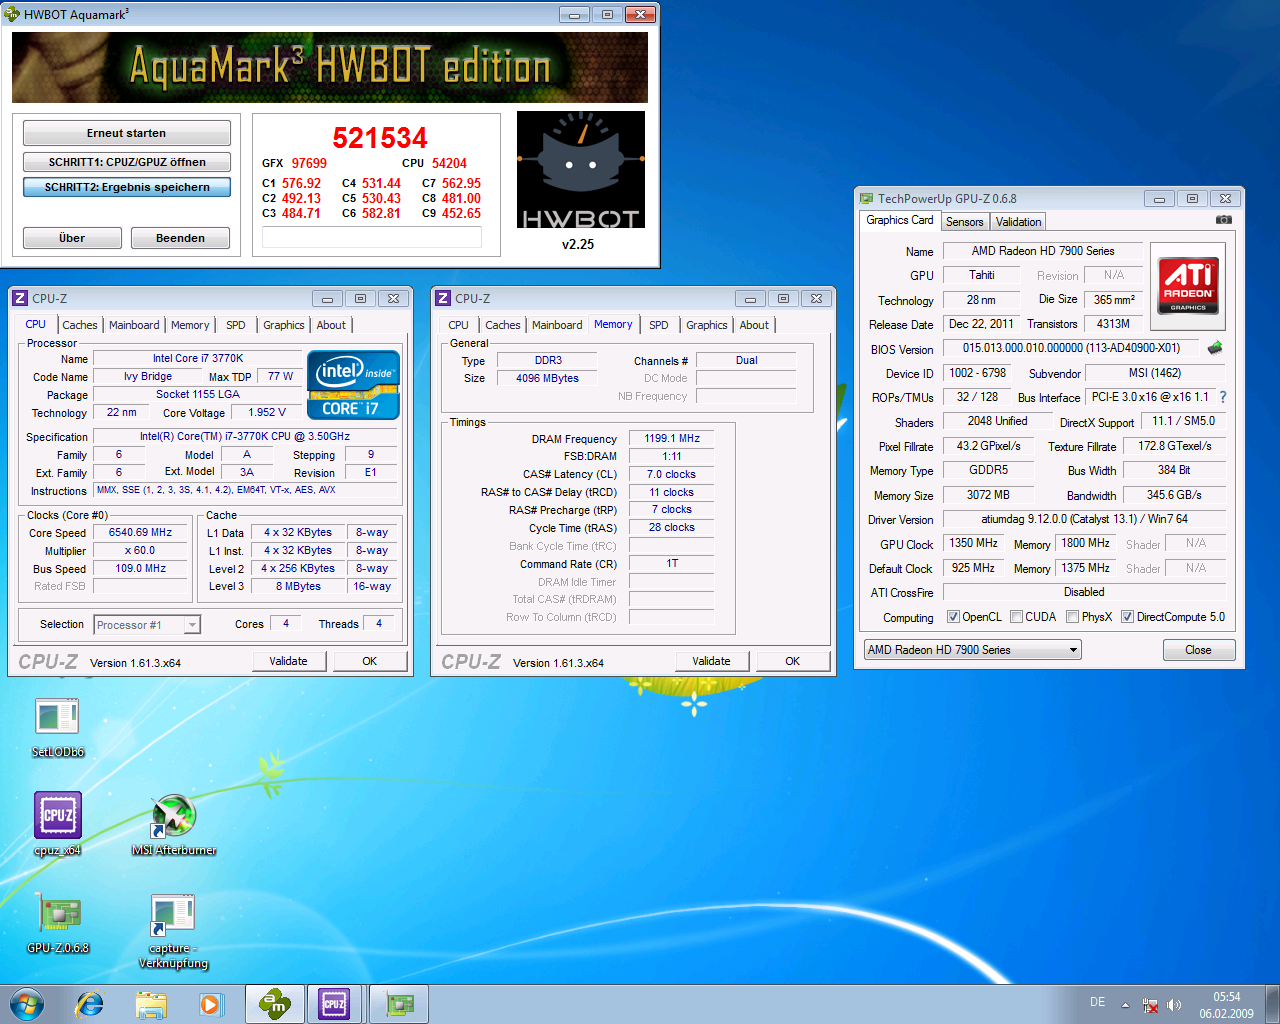Open Windows Explorer from taskbar
Viewport: 1280px width, 1024px height.
pyautogui.click(x=151, y=1004)
